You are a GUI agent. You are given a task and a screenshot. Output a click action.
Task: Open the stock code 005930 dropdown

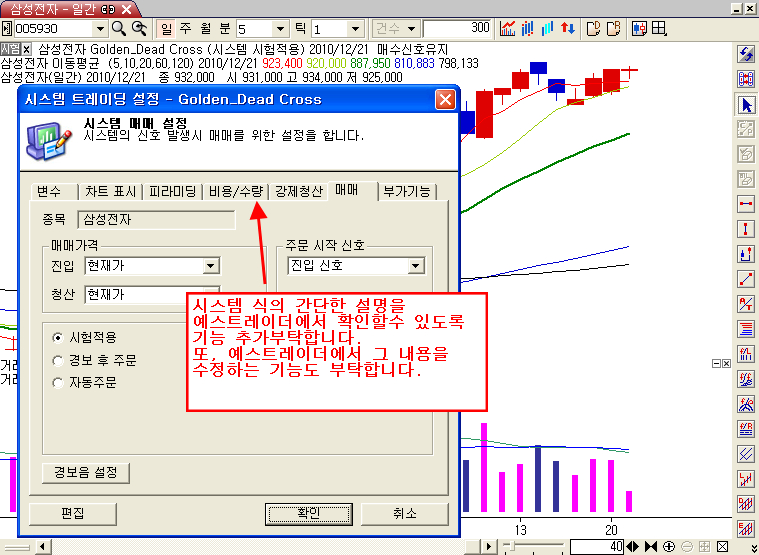click(100, 28)
